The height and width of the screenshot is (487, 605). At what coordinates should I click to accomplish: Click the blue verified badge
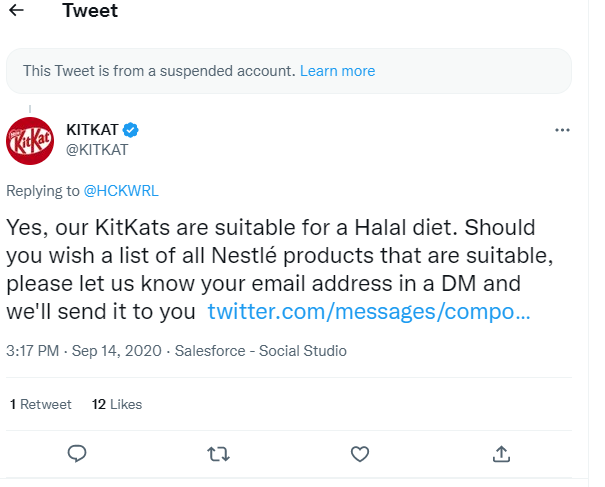click(130, 131)
